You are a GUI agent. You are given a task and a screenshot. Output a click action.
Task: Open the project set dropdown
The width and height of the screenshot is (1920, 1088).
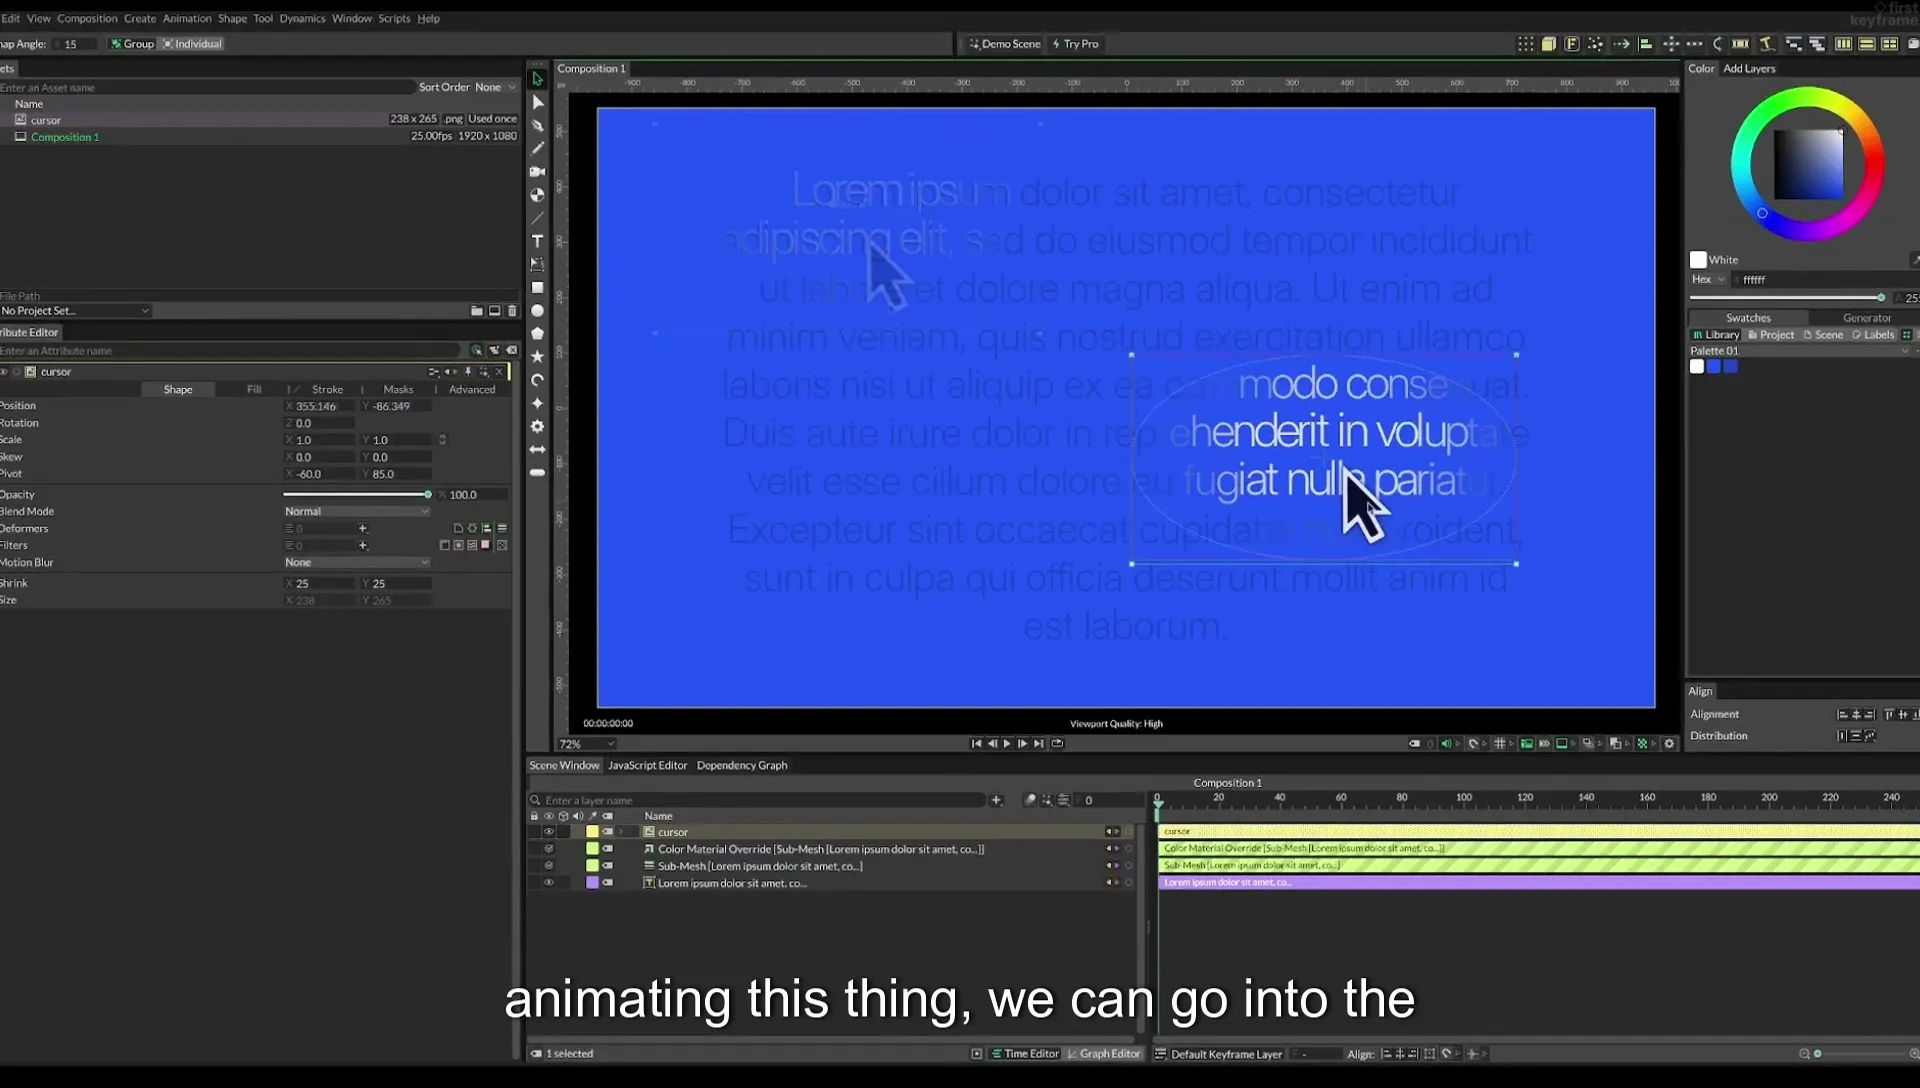[75, 311]
